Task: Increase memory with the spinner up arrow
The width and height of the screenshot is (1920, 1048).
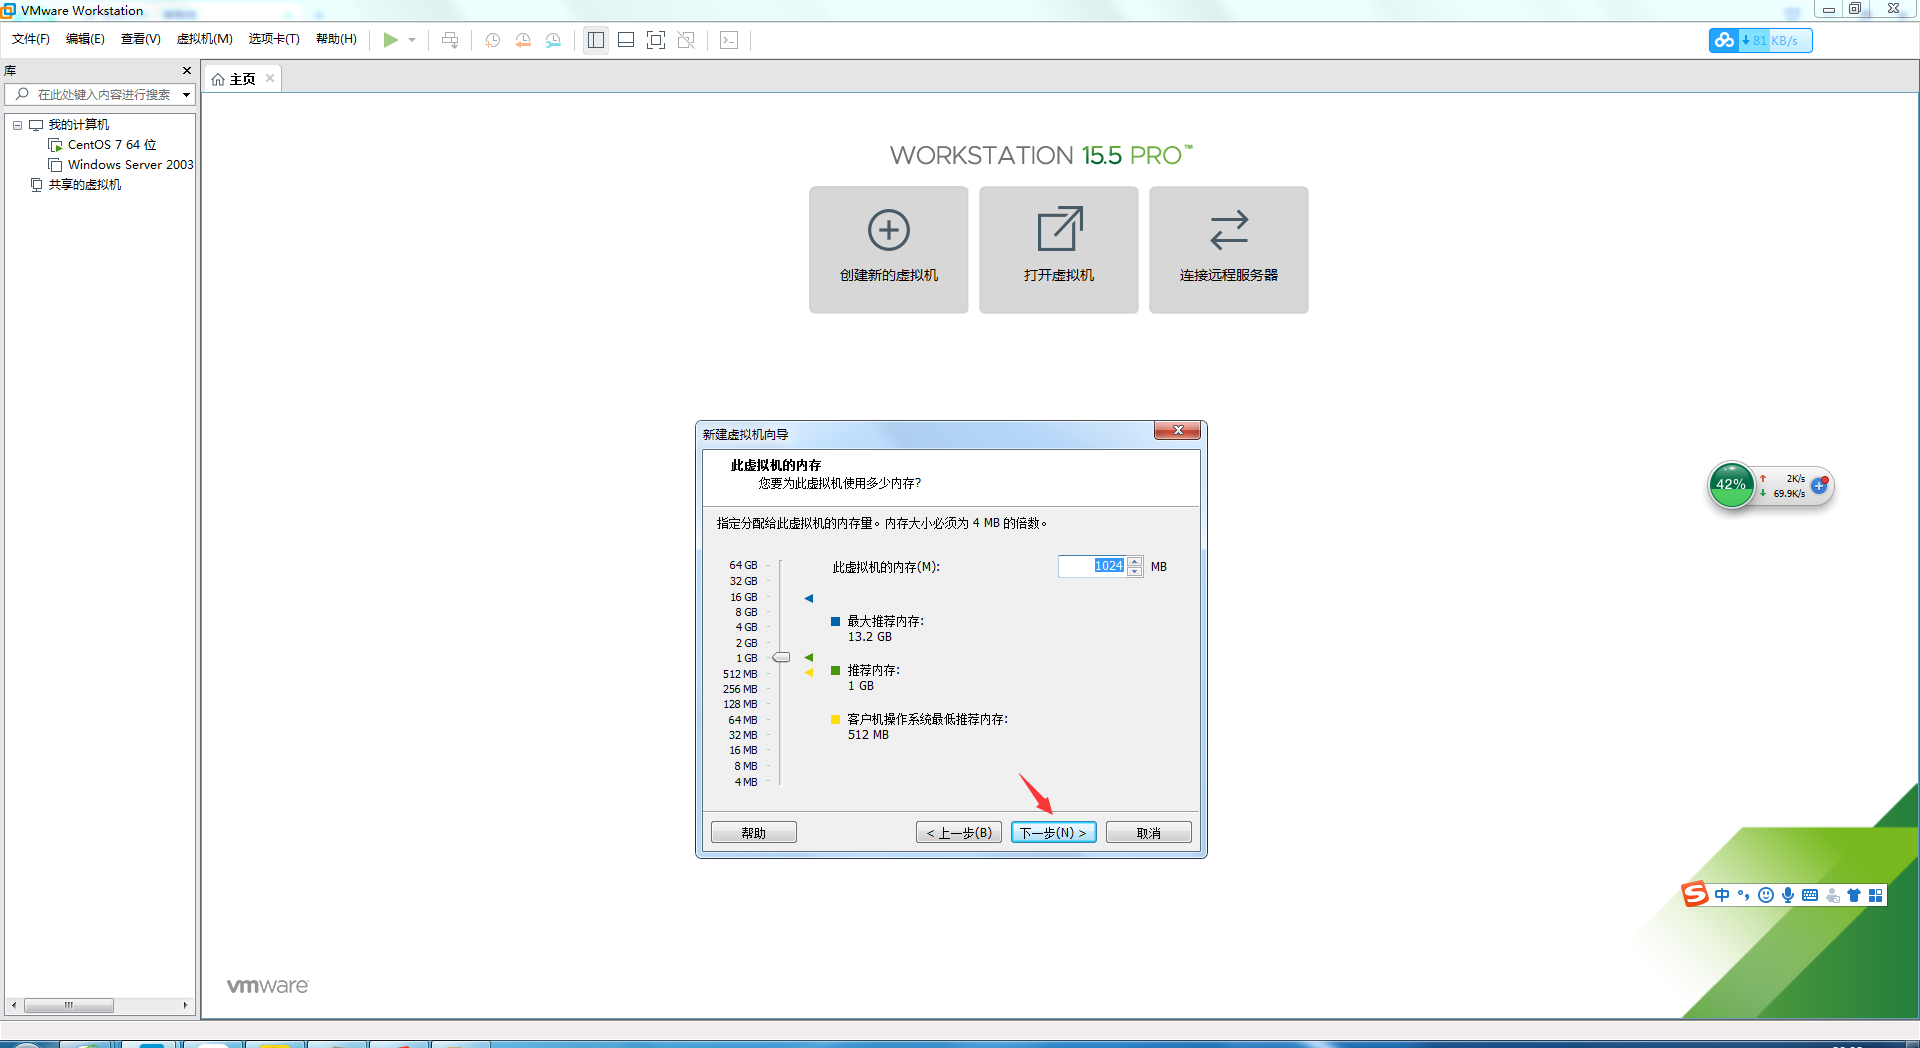Action: 1135,562
